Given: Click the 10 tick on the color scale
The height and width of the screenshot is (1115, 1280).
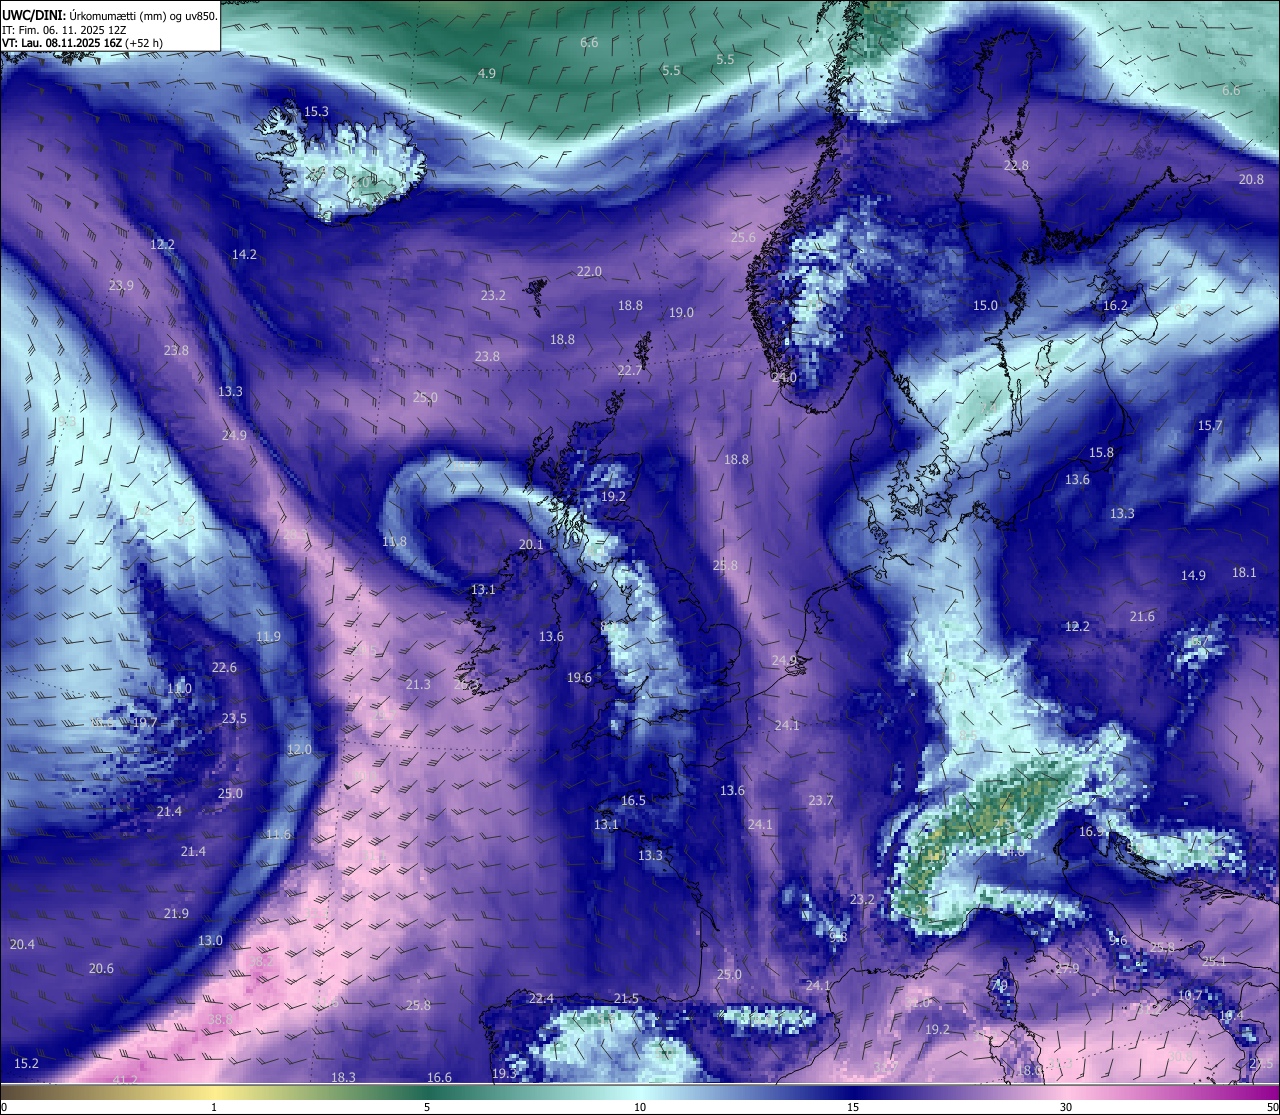Looking at the screenshot, I should [640, 1108].
